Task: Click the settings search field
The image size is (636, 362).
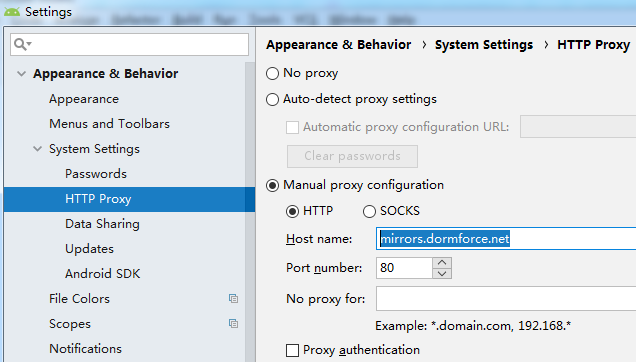Action: coord(129,44)
